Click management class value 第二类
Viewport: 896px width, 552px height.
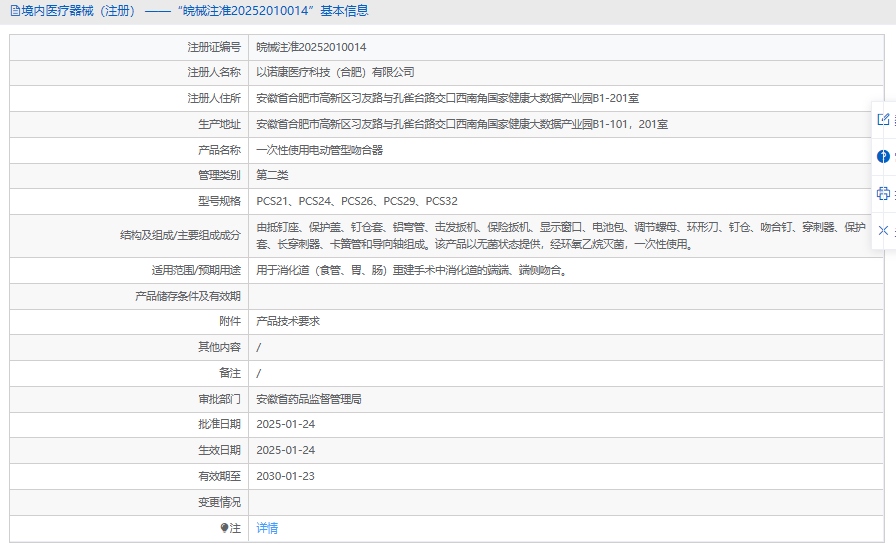coord(272,175)
